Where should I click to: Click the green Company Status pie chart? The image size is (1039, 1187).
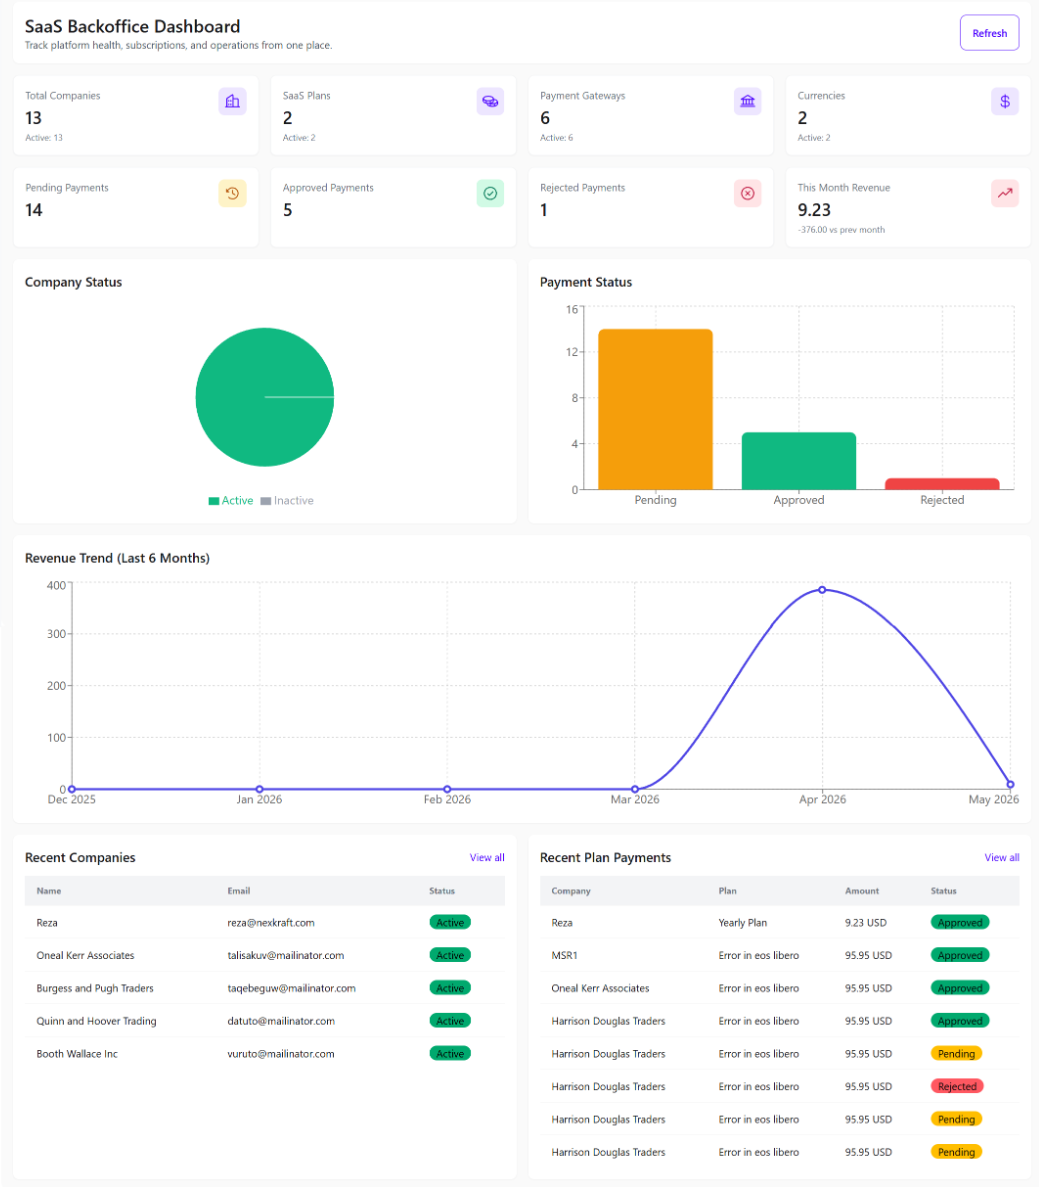(264, 397)
